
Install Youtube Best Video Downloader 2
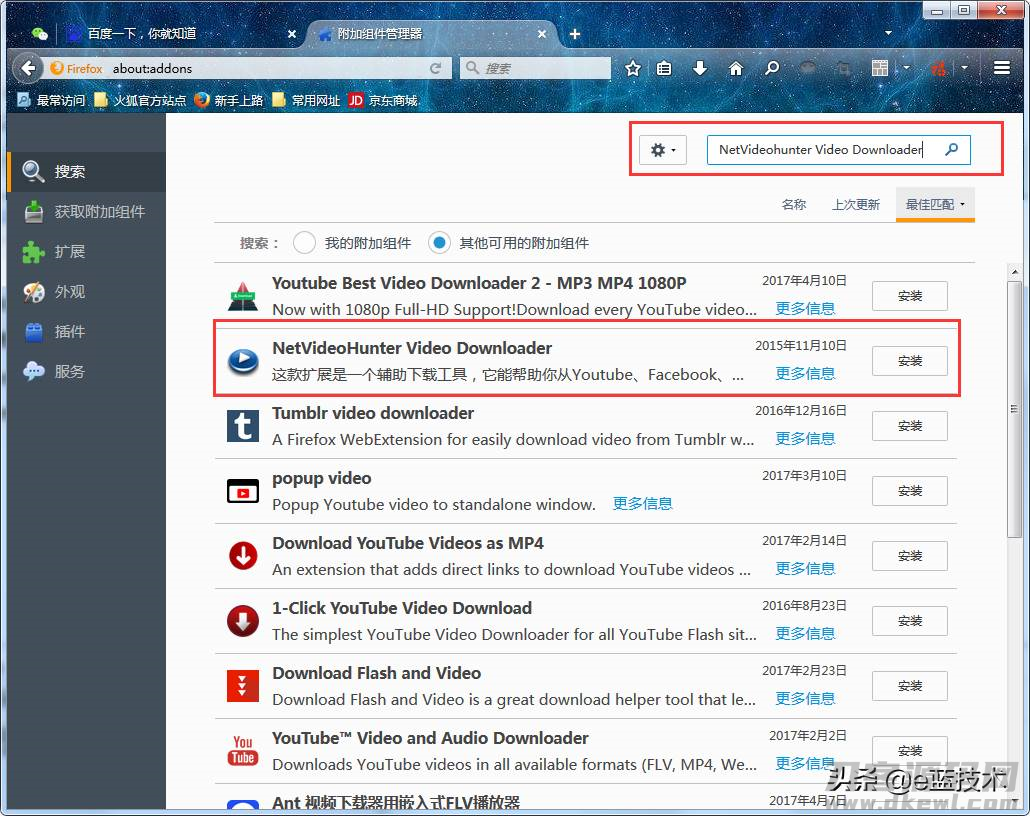click(x=910, y=296)
